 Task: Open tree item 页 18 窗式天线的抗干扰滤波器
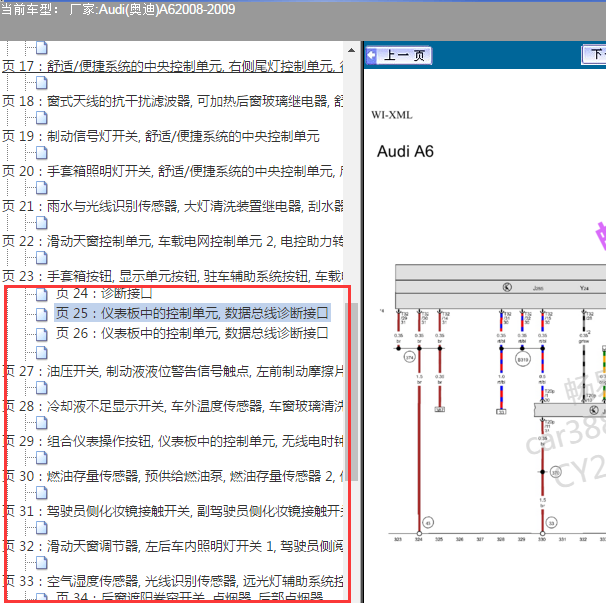(172, 101)
